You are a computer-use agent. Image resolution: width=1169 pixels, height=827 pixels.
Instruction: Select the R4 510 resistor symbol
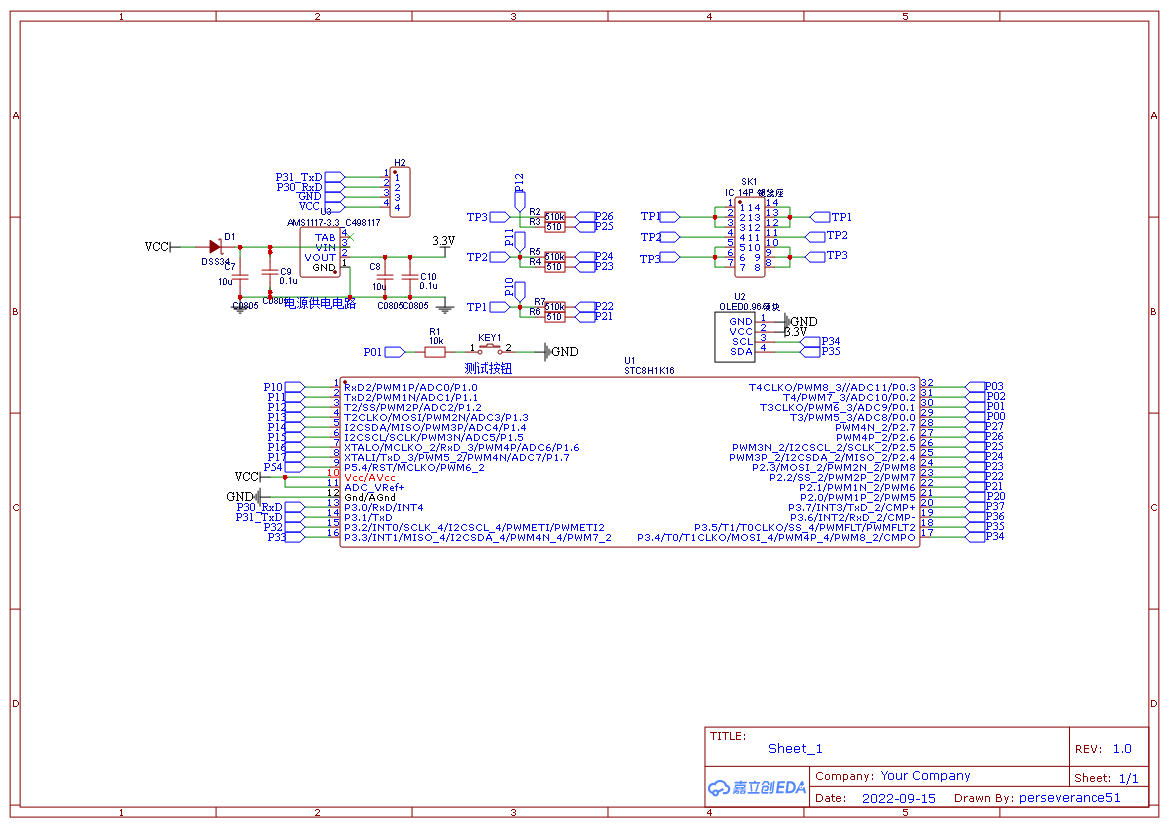pyautogui.click(x=554, y=266)
